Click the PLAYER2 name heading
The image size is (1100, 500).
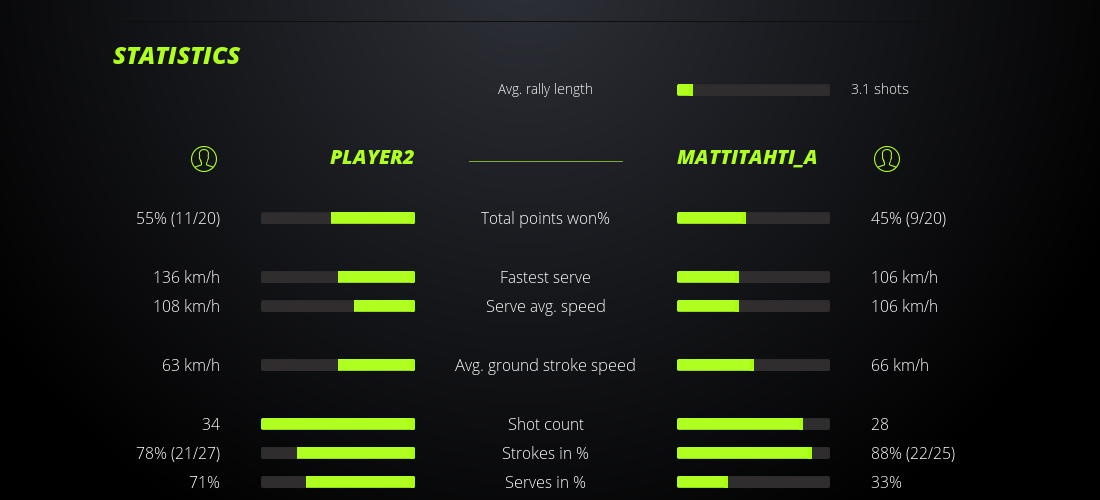tap(372, 158)
